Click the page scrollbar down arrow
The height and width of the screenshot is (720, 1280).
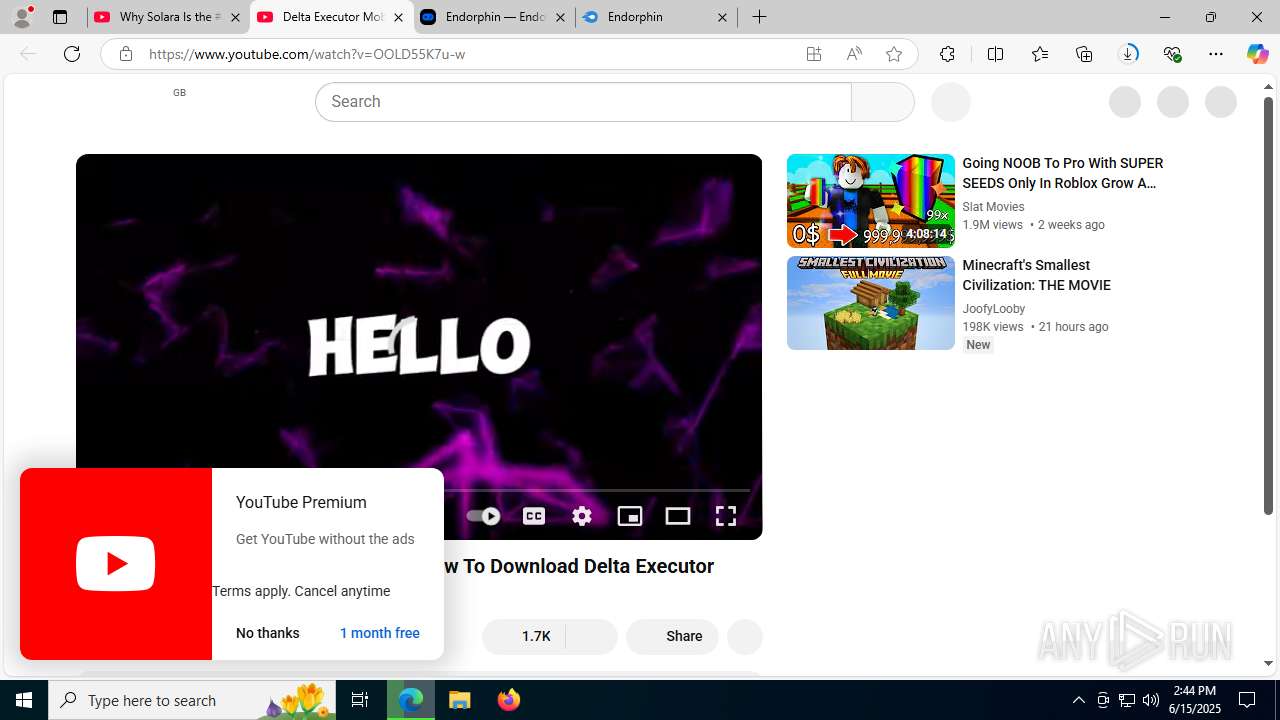pyautogui.click(x=1268, y=663)
